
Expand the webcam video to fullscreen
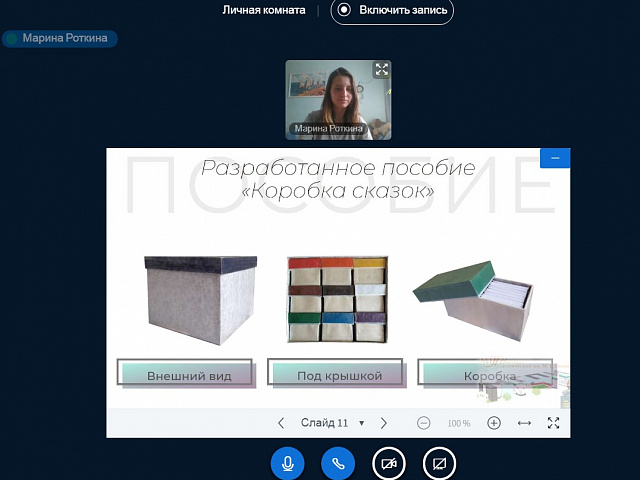pos(380,70)
